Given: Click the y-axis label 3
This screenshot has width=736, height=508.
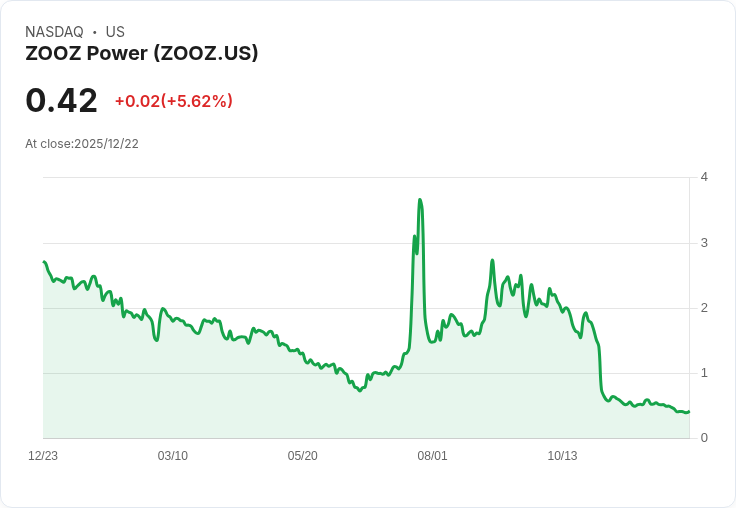Looking at the screenshot, I should tap(704, 243).
